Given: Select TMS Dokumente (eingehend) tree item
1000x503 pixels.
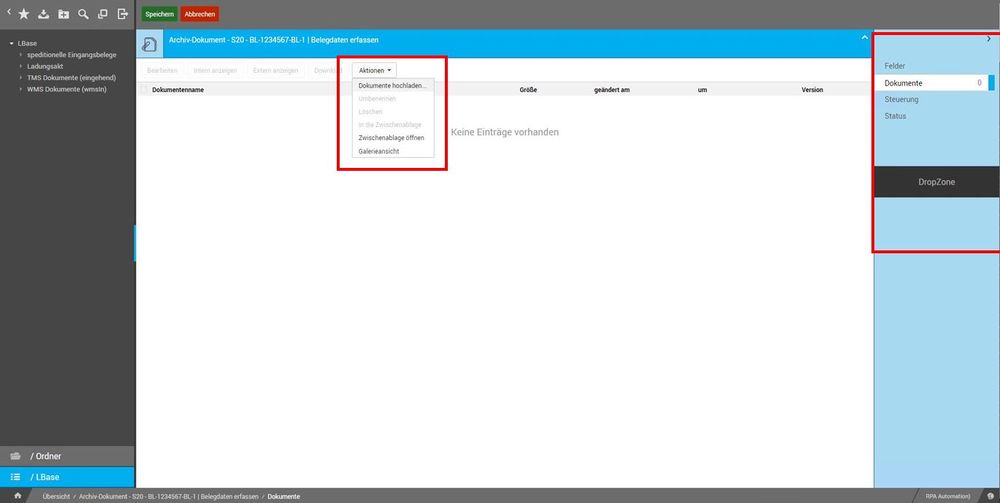Looking at the screenshot, I should coord(71,78).
